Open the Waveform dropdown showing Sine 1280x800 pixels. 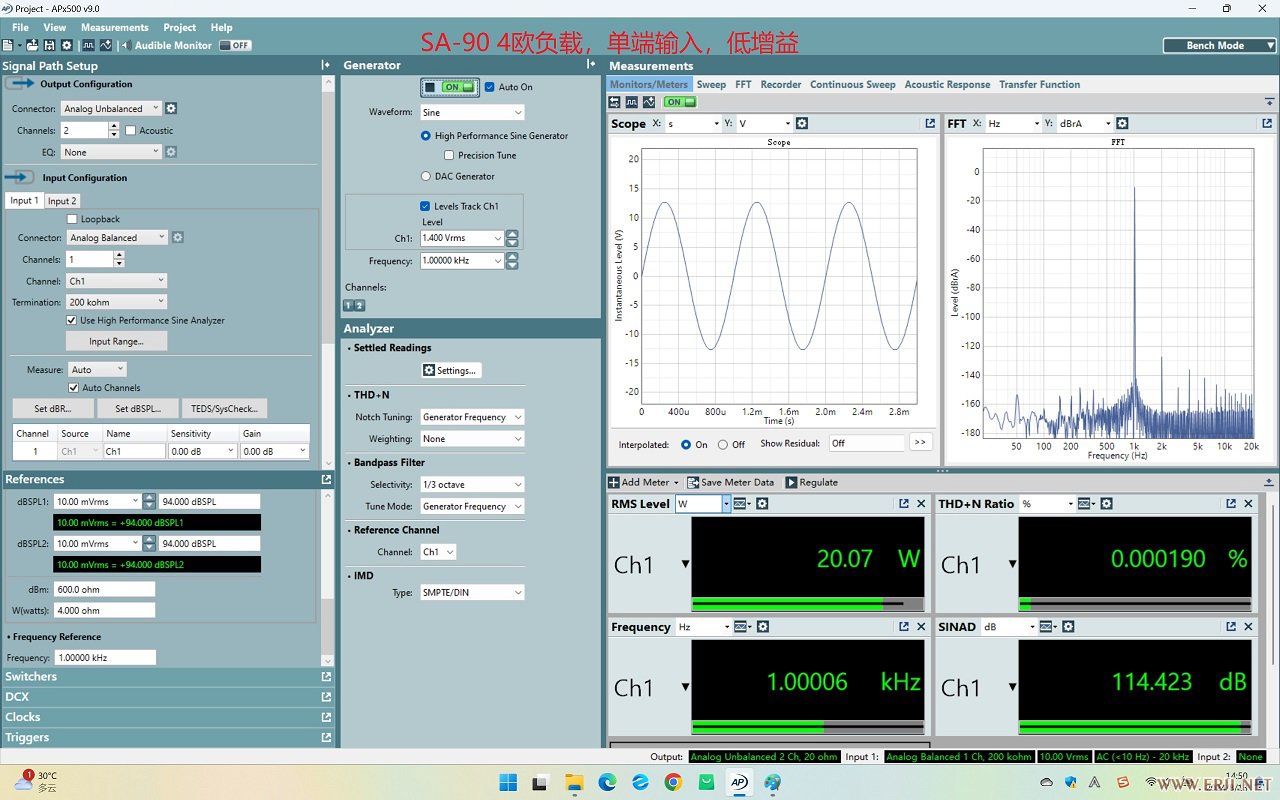(x=472, y=112)
